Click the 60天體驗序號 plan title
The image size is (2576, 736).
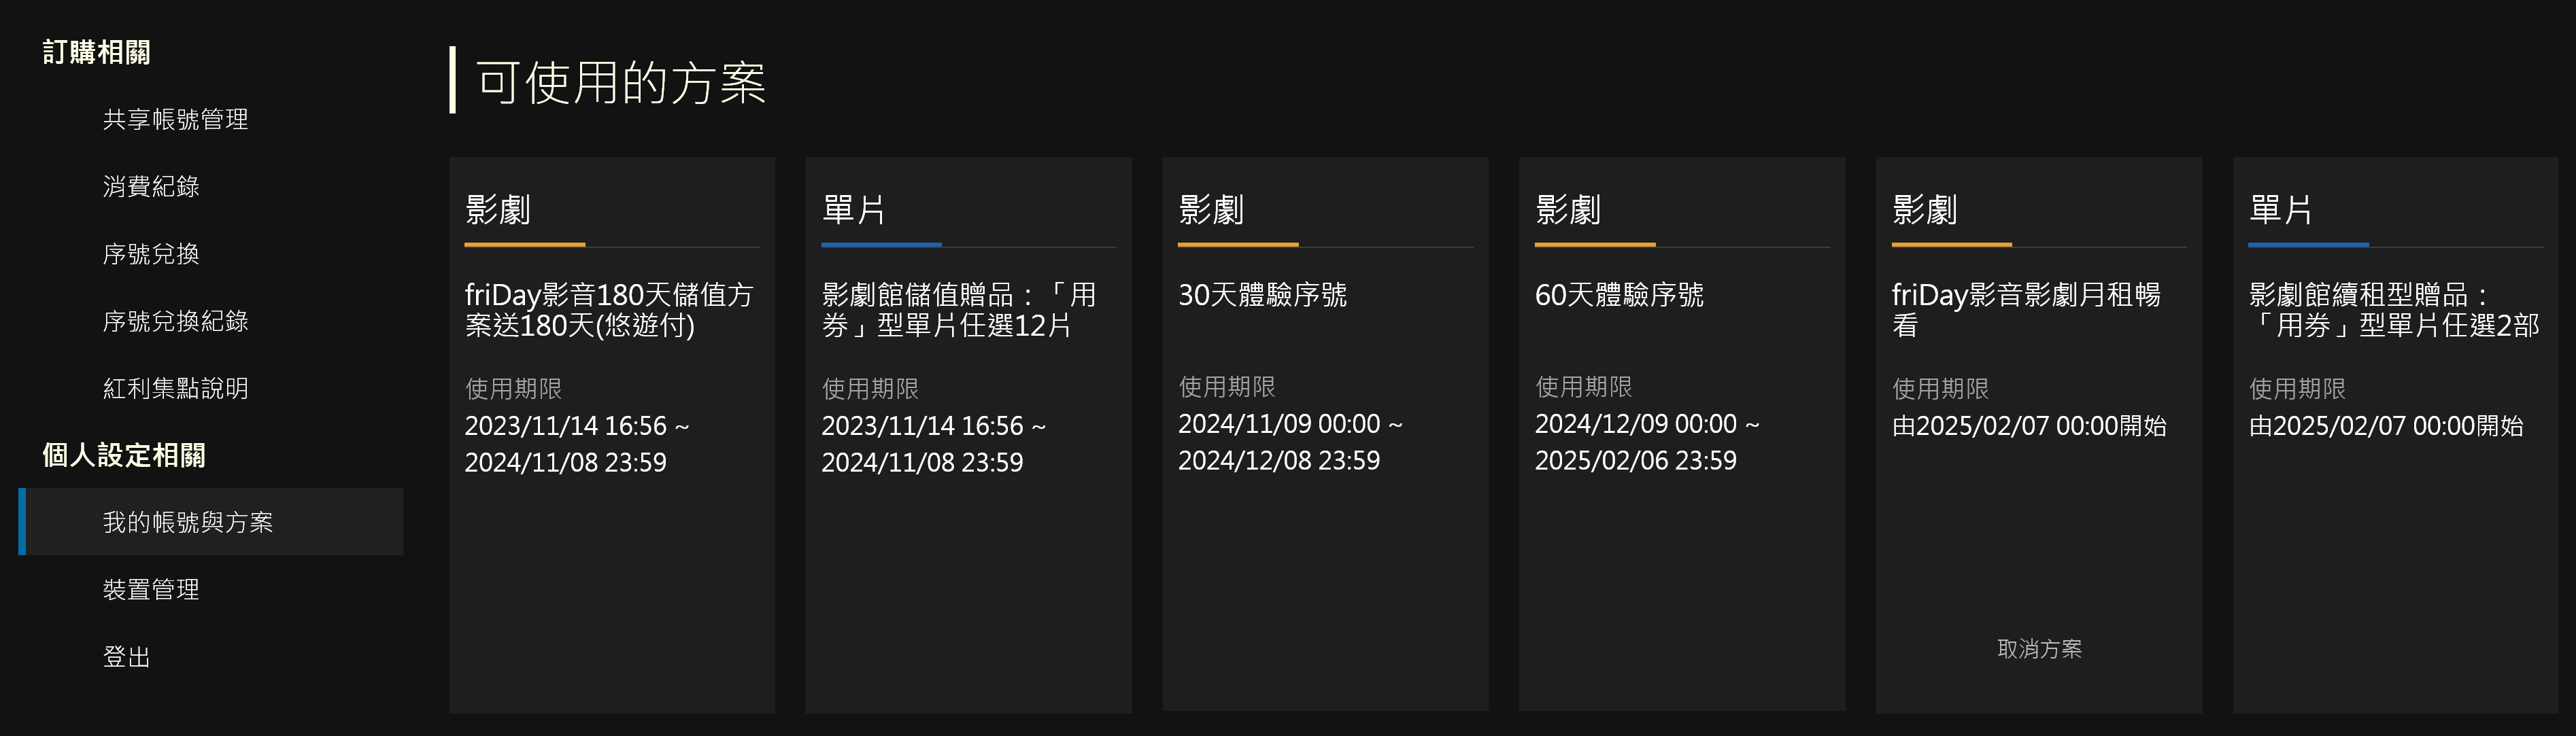pyautogui.click(x=1619, y=295)
